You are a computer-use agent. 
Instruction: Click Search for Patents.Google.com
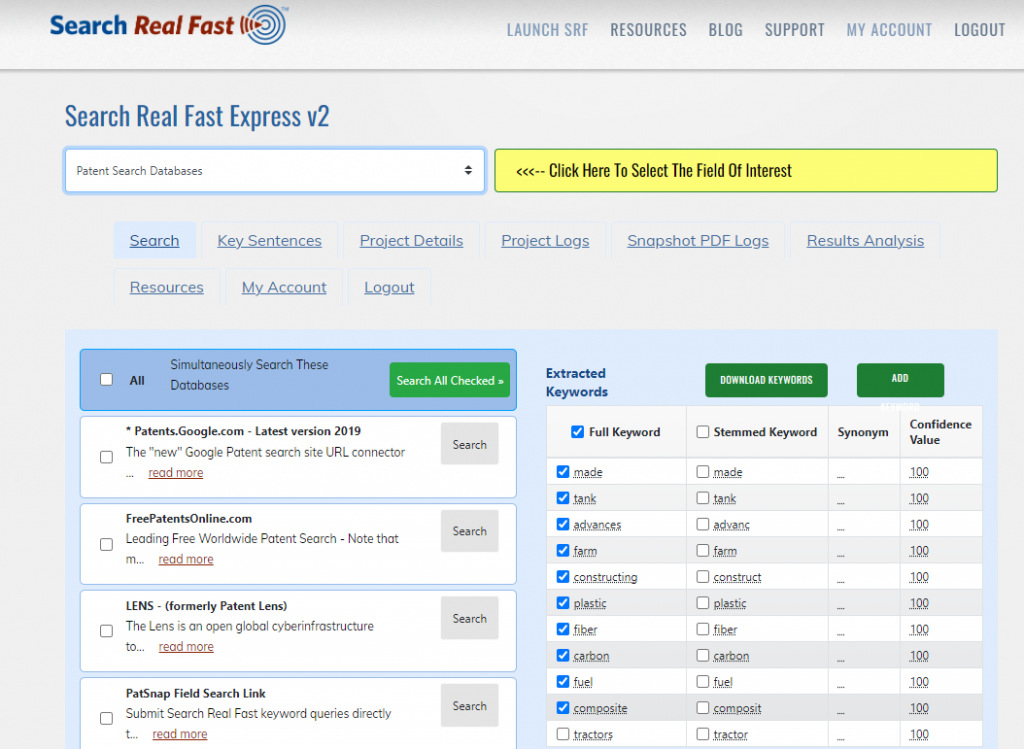[x=470, y=444]
